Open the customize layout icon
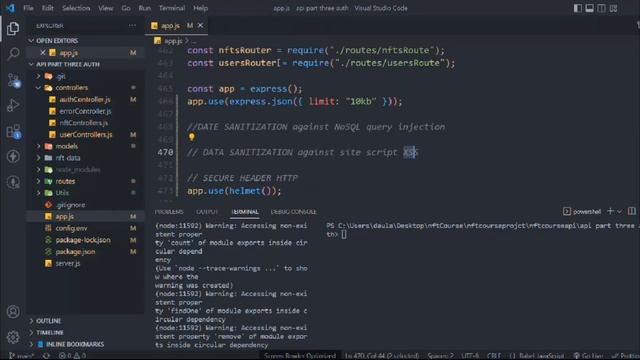This screenshot has height=360, width=640. point(613,8)
